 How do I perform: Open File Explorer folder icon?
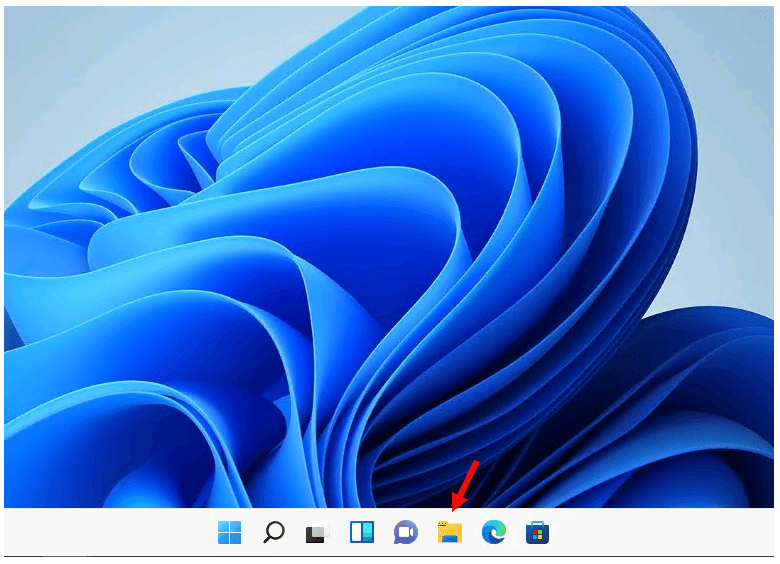pos(450,532)
